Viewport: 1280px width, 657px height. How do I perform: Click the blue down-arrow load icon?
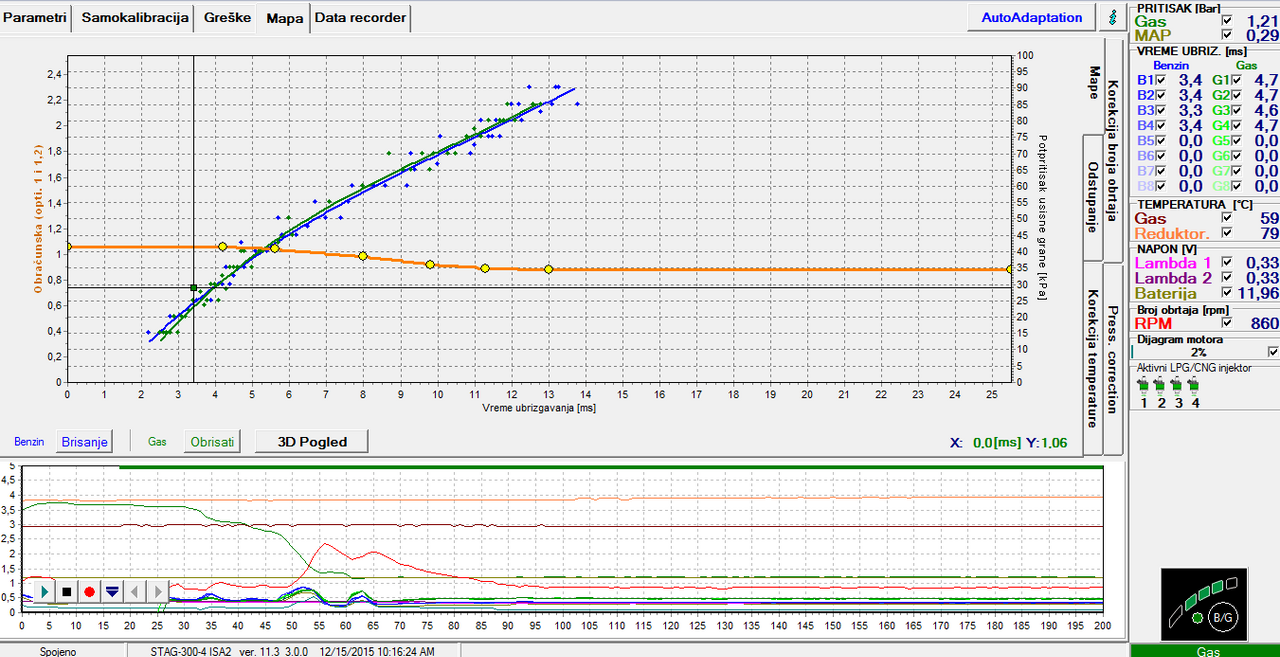point(112,591)
